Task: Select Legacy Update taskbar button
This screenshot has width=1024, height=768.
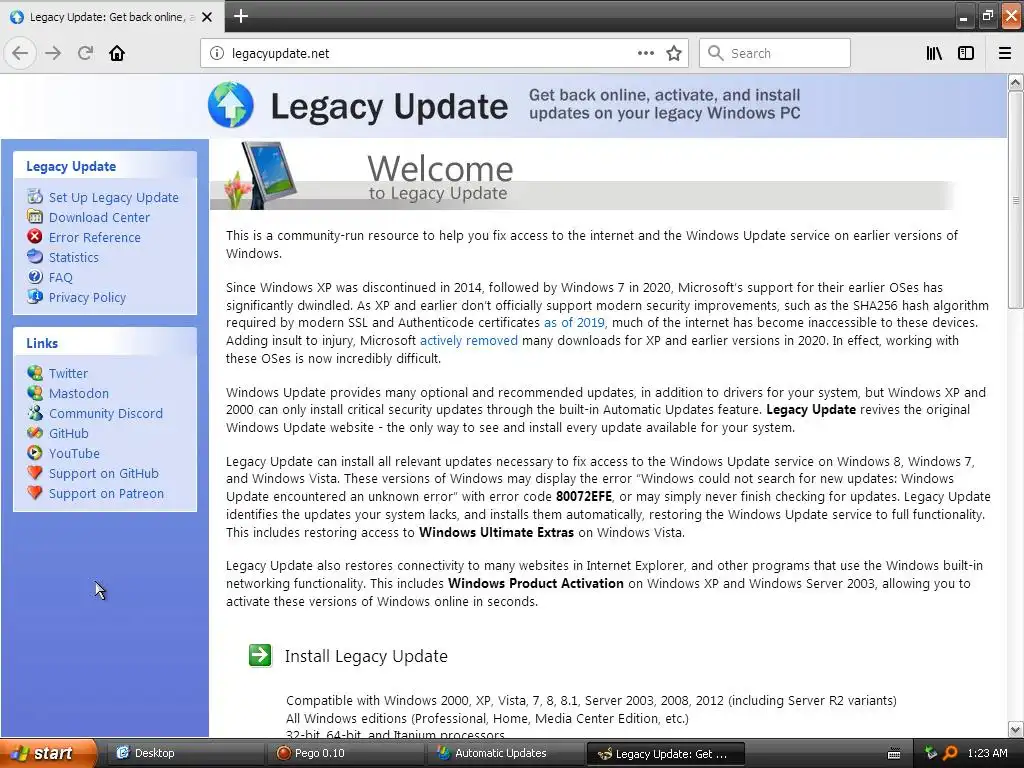Action: coord(665,754)
